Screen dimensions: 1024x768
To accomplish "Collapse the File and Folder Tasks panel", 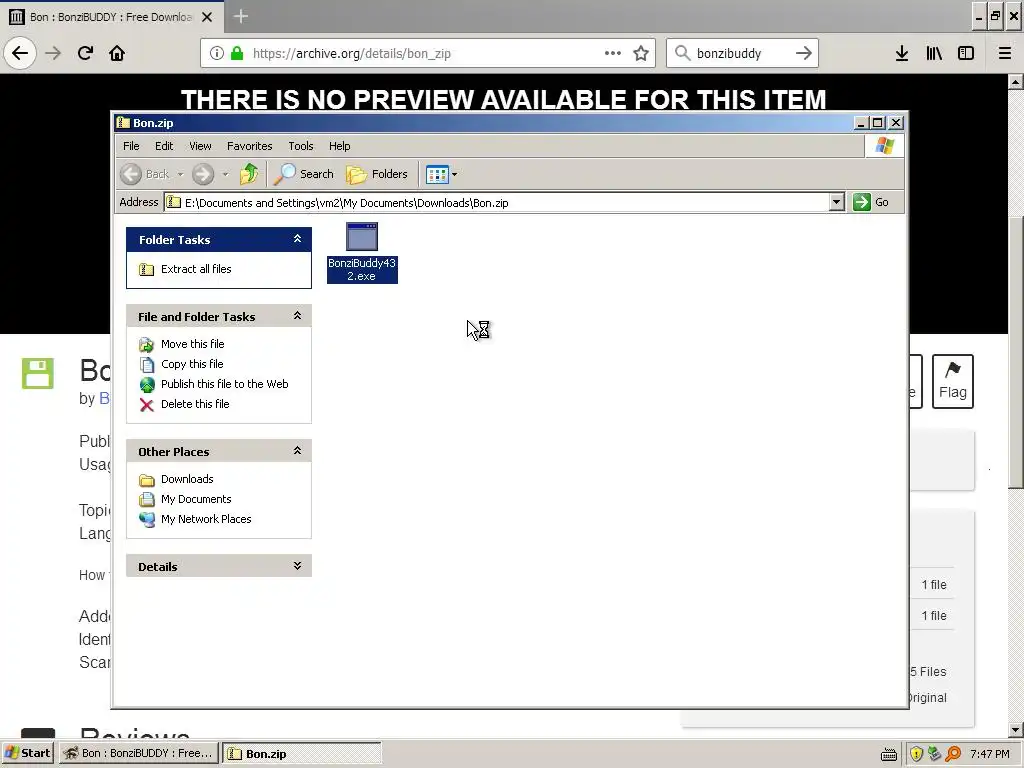I will click(x=297, y=316).
